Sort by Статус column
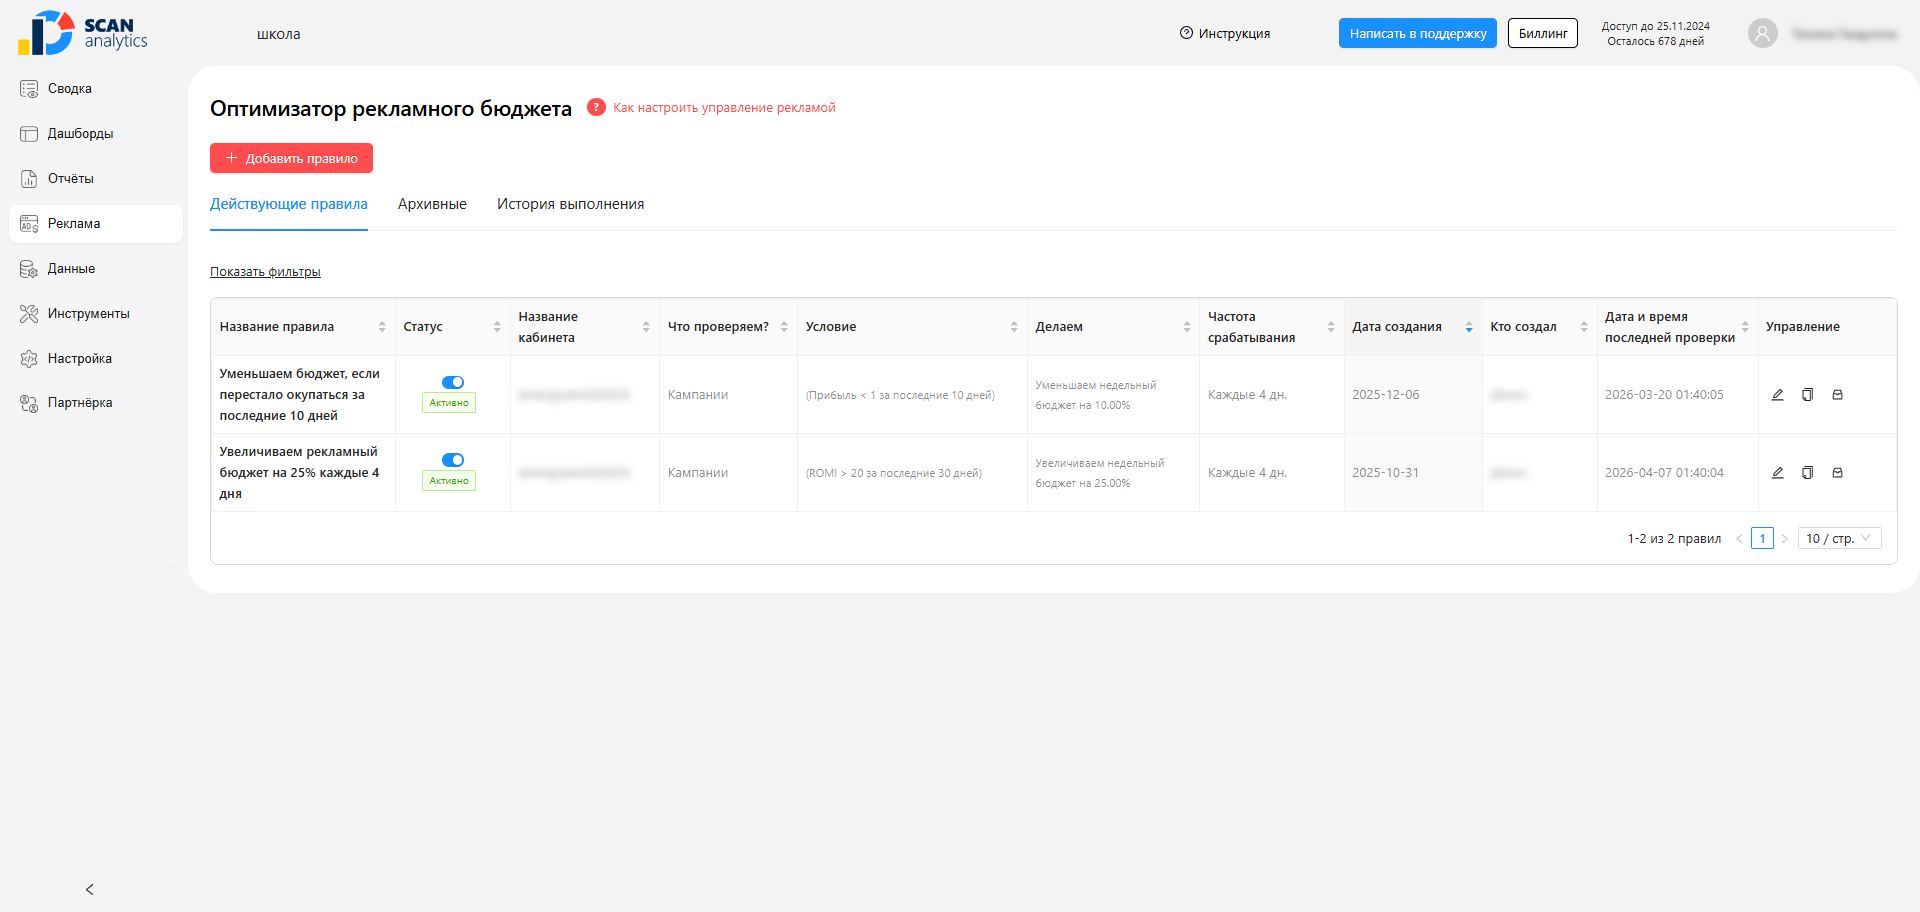 coord(497,327)
